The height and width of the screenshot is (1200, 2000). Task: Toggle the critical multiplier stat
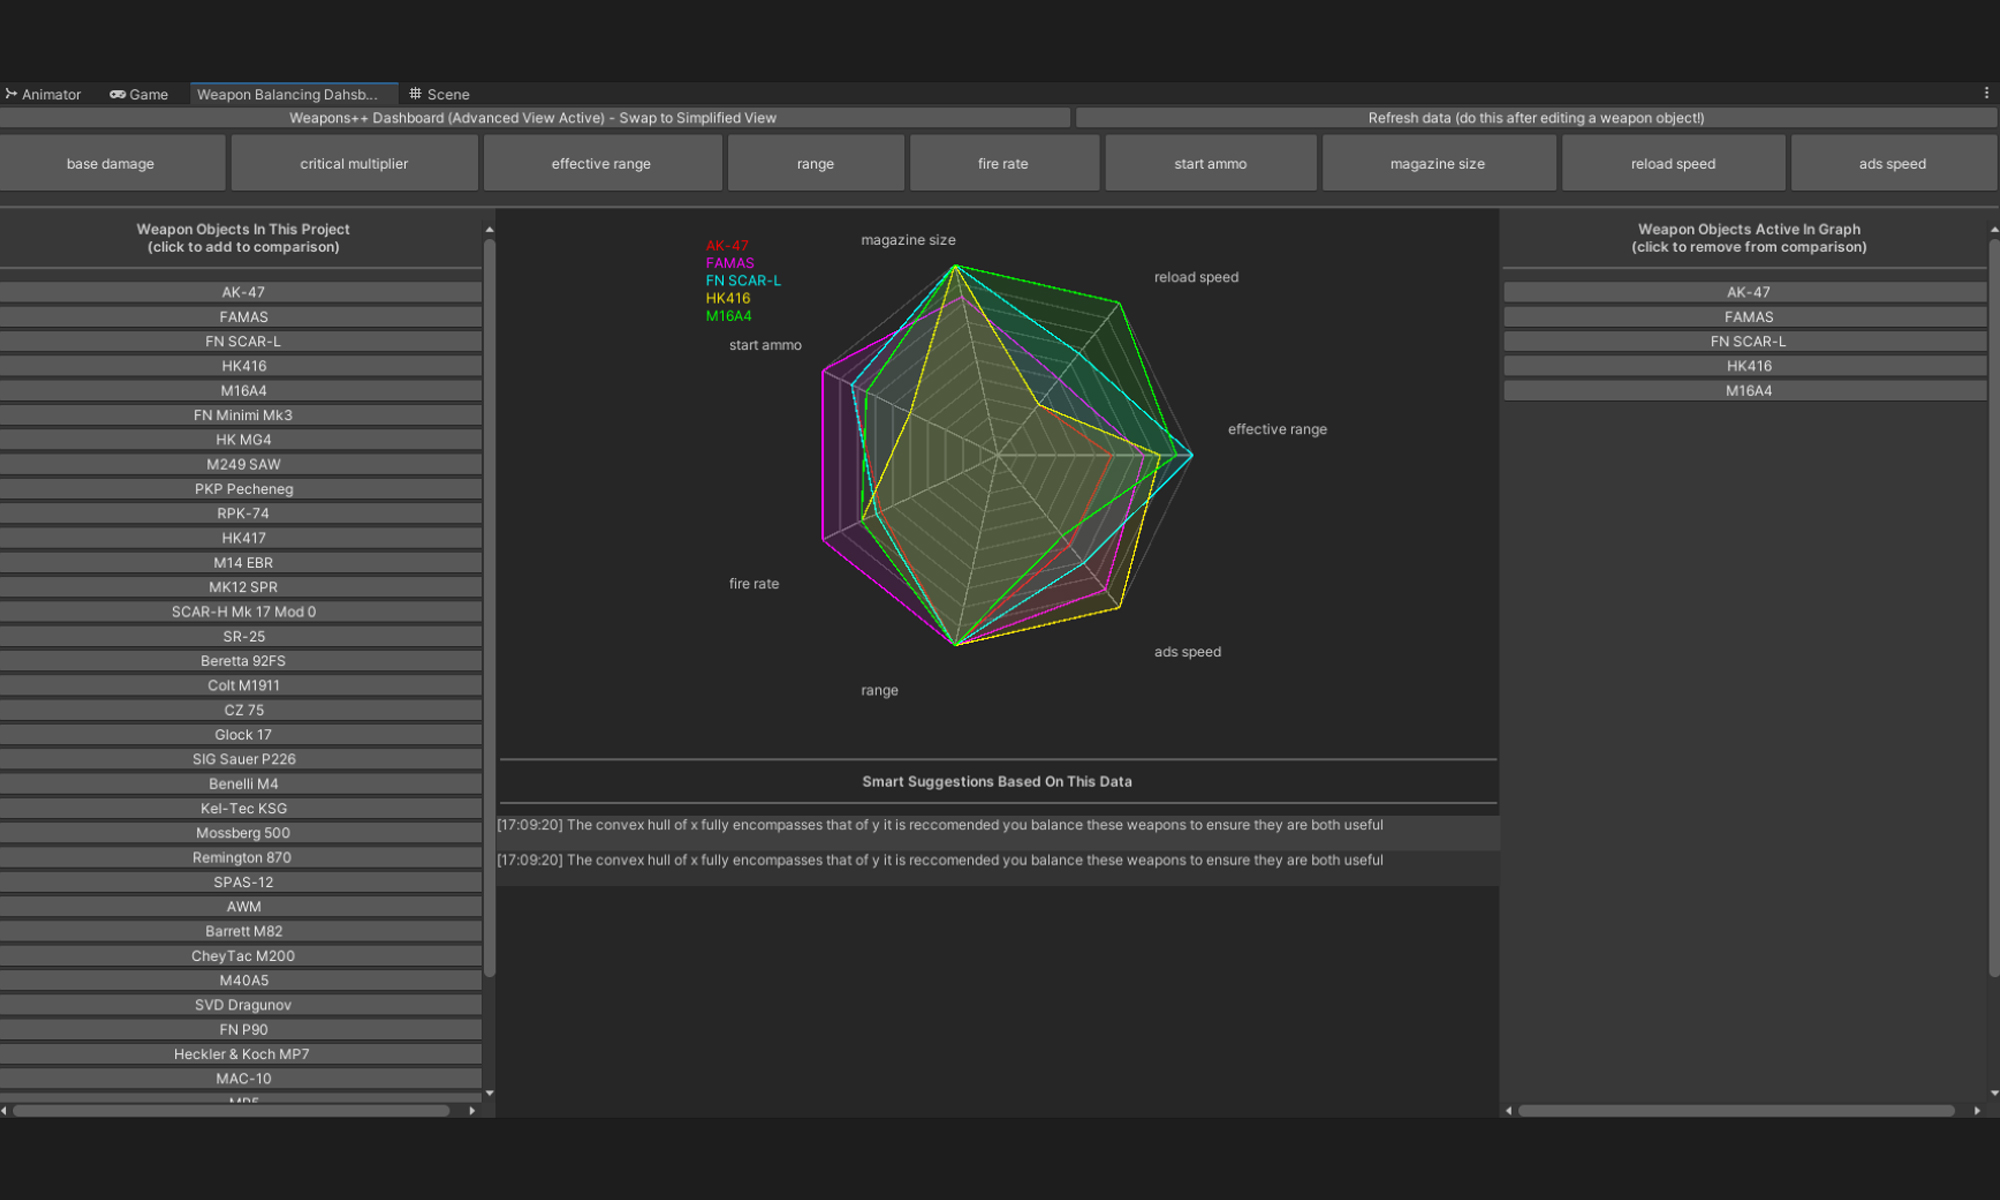click(354, 163)
